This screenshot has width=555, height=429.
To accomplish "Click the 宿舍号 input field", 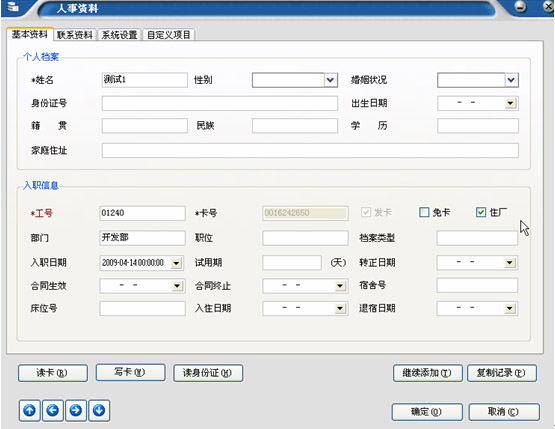I will [x=477, y=285].
